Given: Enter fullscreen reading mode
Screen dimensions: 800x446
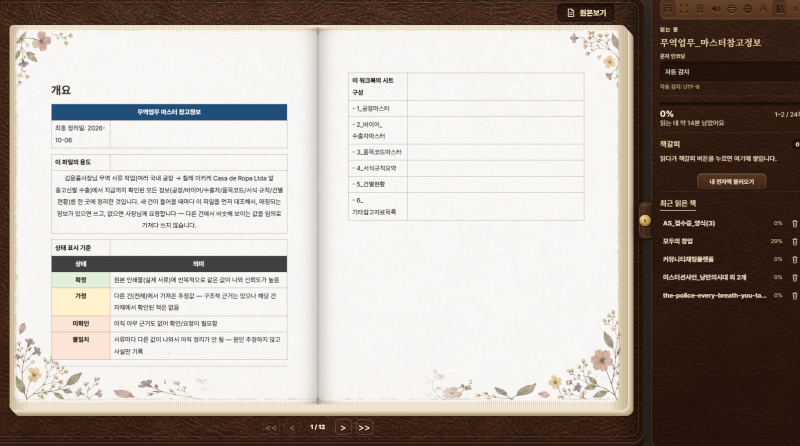Looking at the screenshot, I should point(684,9).
